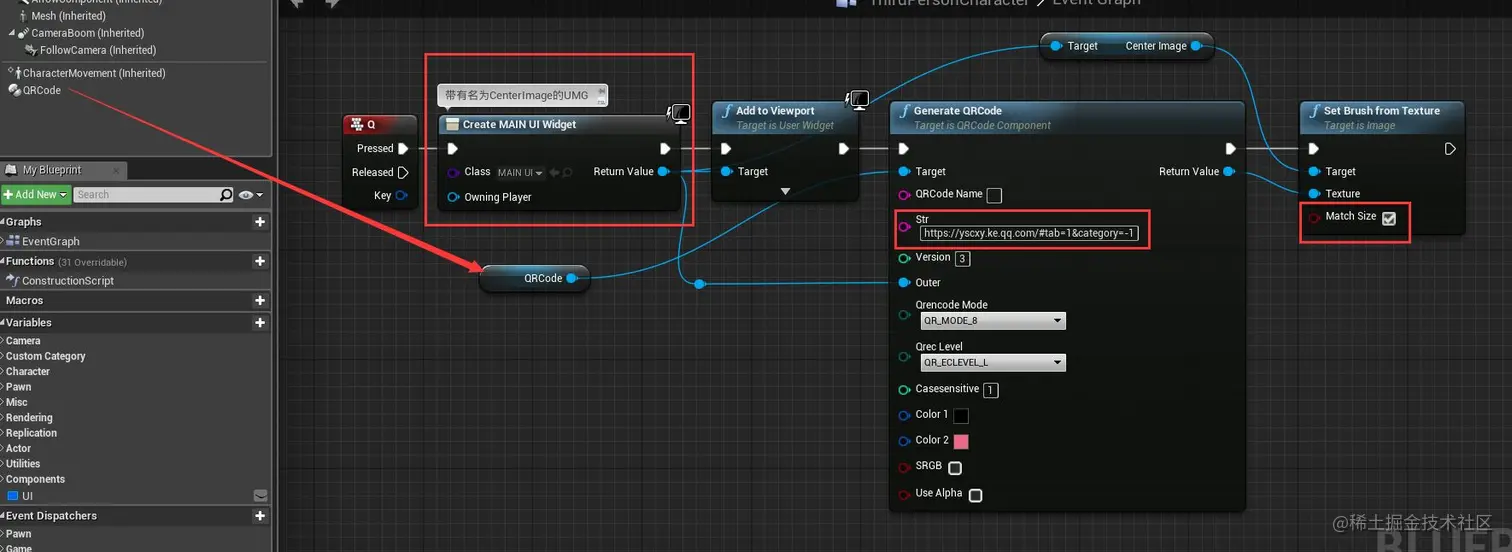1512x552 pixels.
Task: Click Create MAIN UI Widget node title
Action: click(x=519, y=125)
